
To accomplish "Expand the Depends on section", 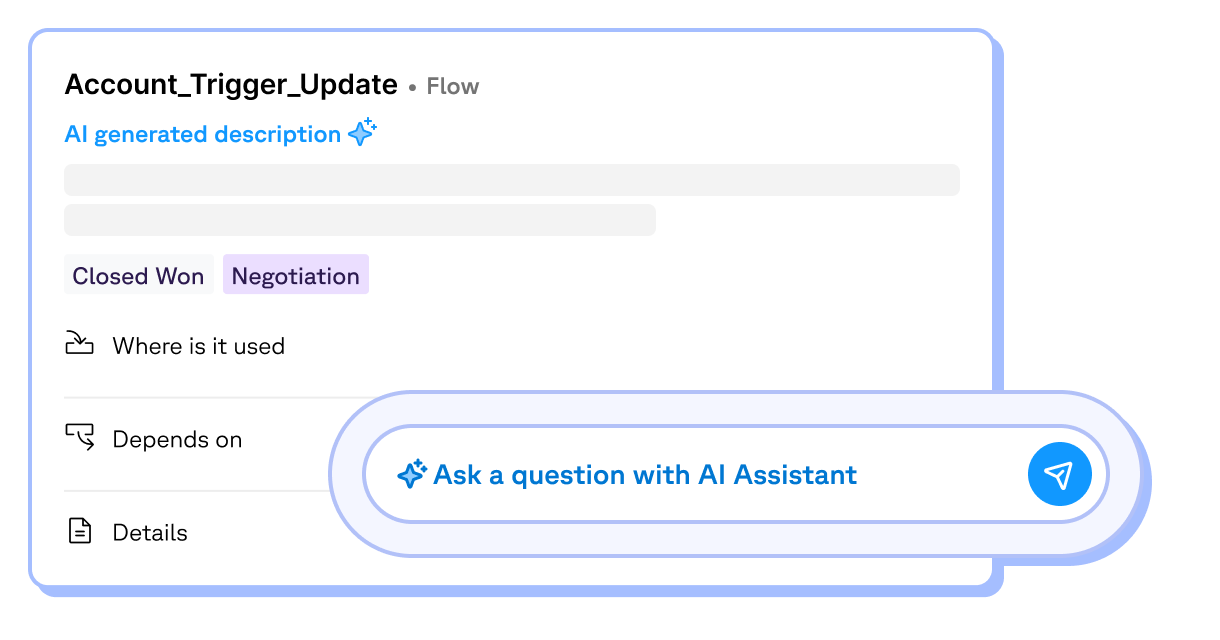I will (x=177, y=439).
